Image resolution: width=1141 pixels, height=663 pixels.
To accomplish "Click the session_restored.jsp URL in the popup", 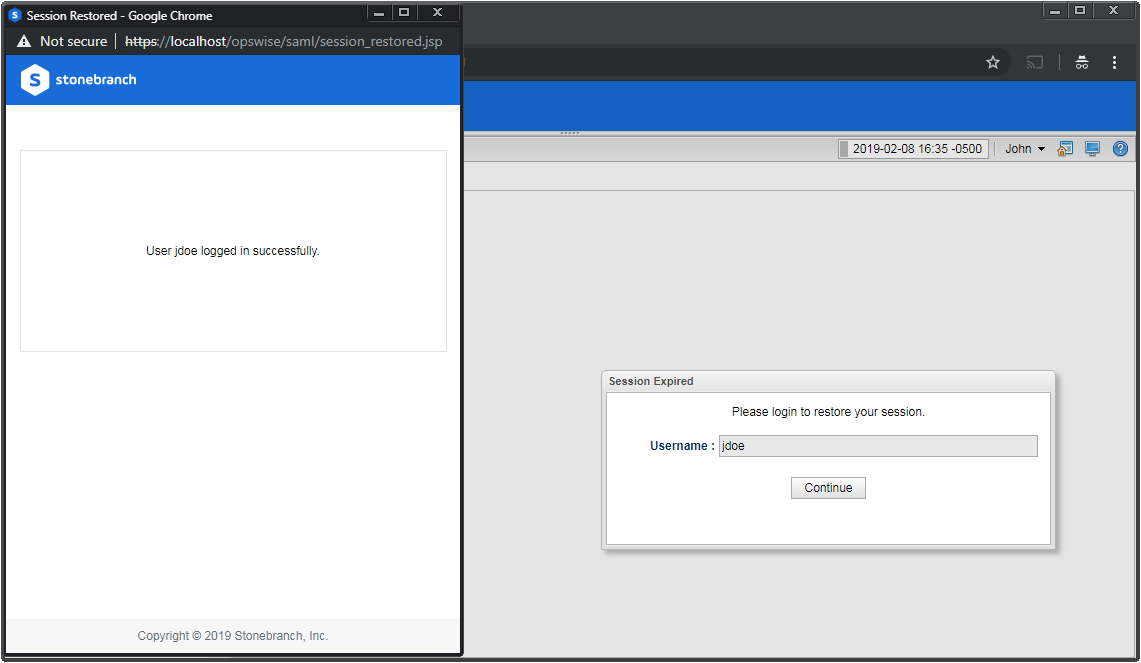I will 283,42.
